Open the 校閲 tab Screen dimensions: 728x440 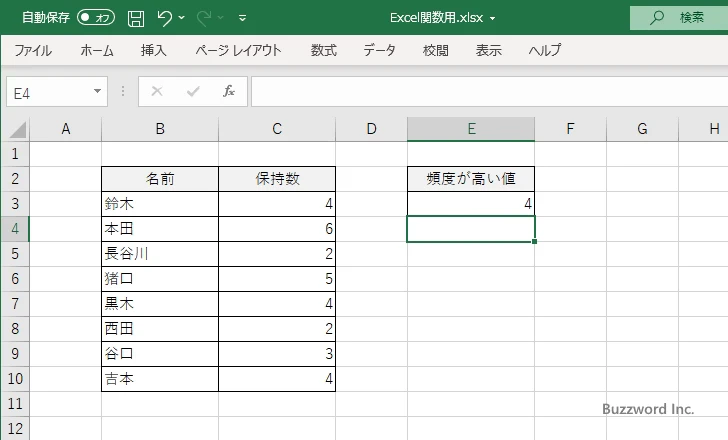pos(436,50)
